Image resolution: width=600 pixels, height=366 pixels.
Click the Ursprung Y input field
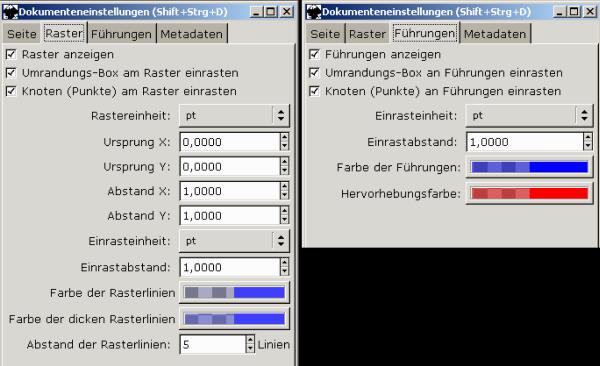click(230, 167)
